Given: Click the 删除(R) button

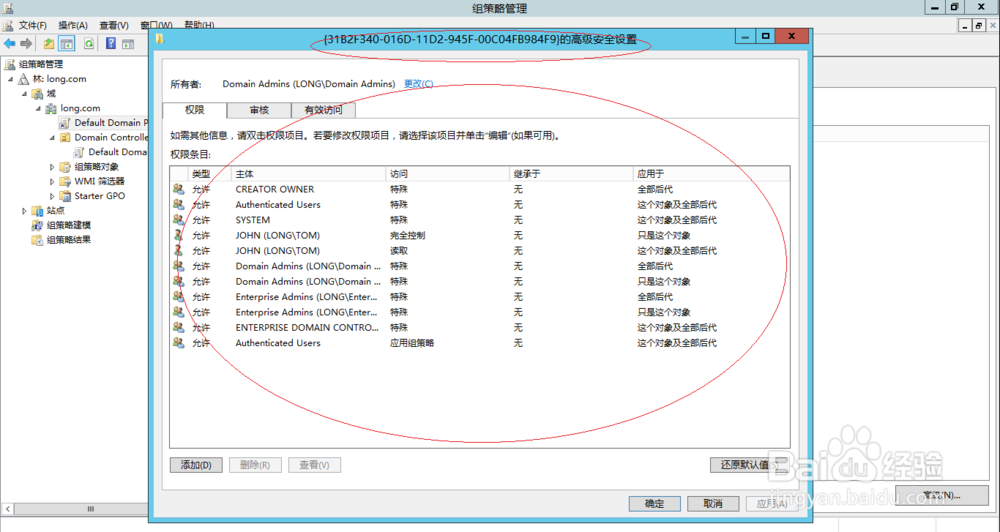Looking at the screenshot, I should tap(254, 465).
